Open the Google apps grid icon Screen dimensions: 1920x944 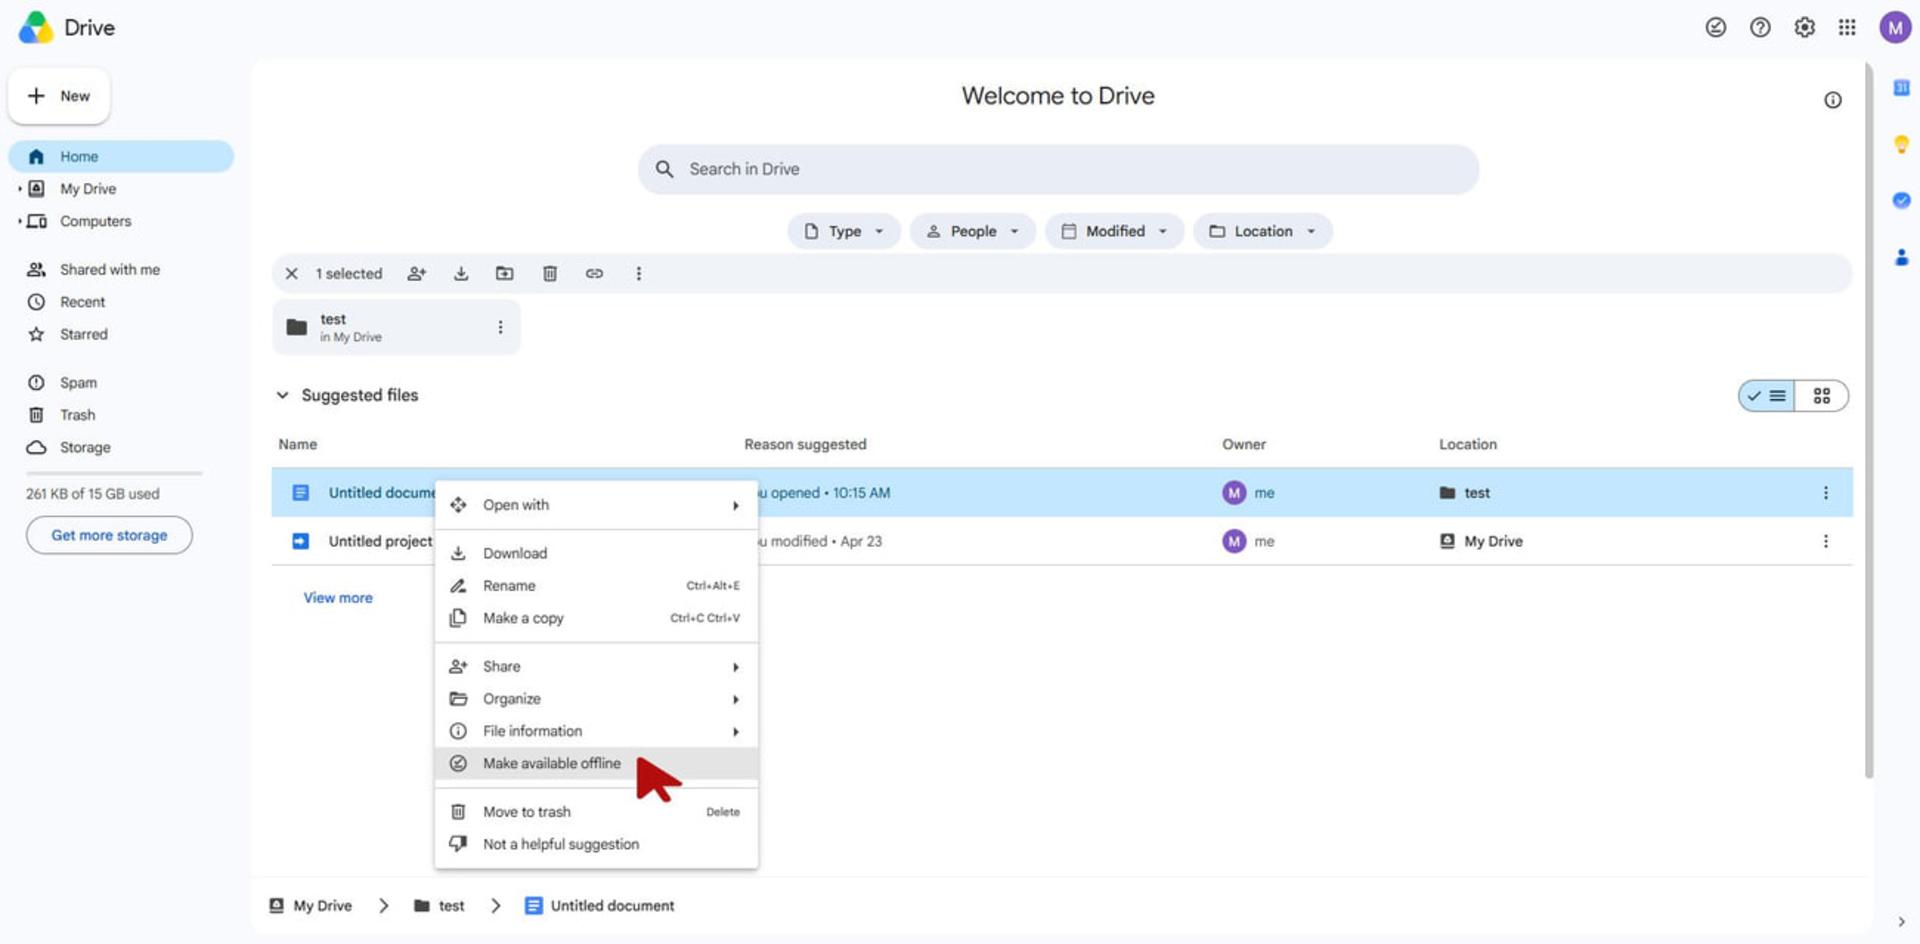pos(1847,28)
